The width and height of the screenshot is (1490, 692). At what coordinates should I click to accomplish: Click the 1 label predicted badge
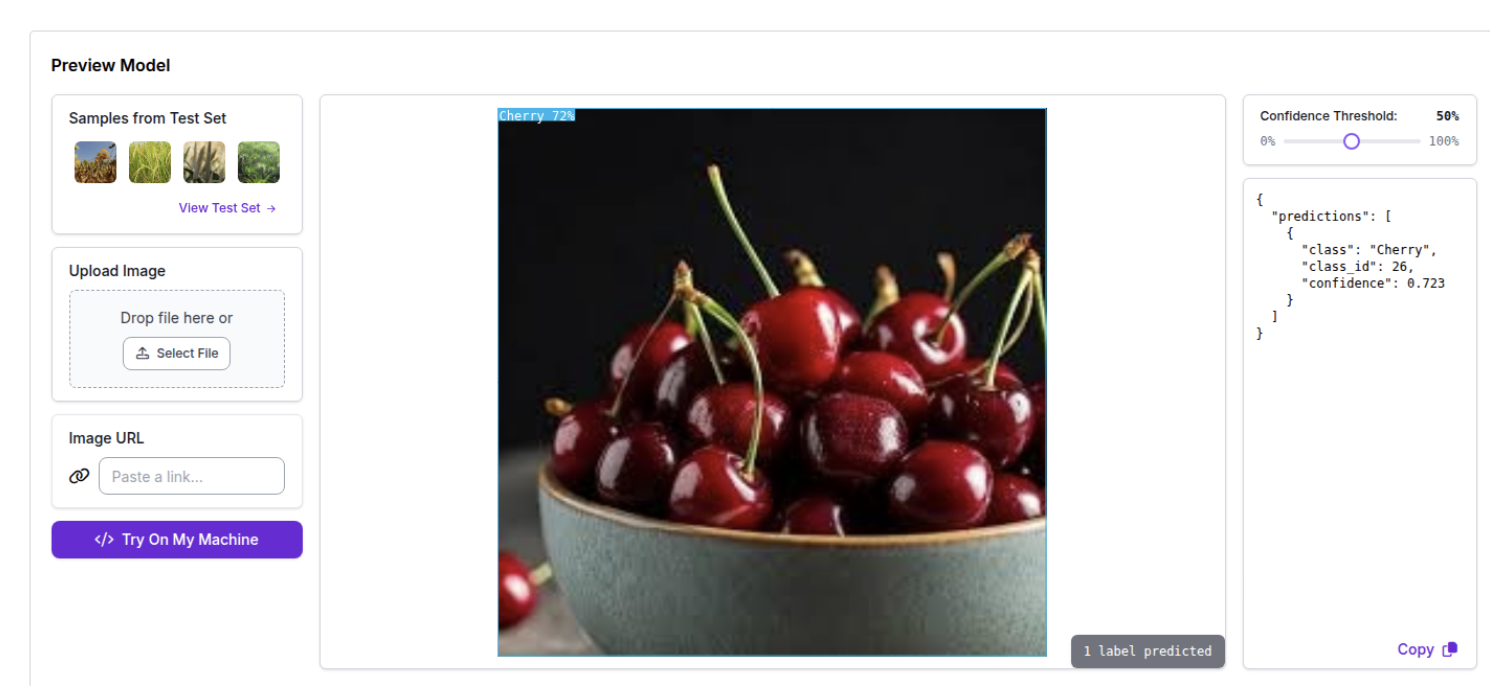coord(1148,651)
